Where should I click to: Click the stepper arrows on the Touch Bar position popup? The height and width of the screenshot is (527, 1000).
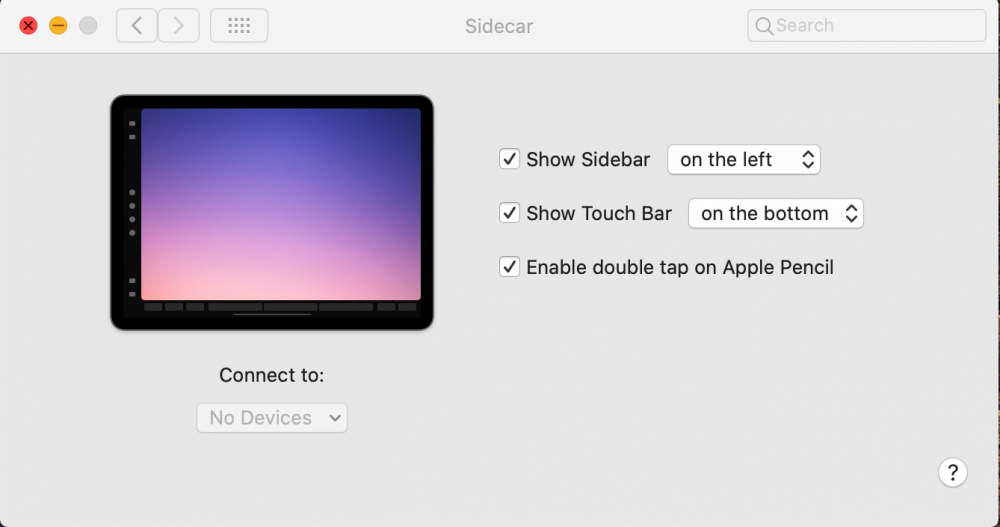point(851,213)
